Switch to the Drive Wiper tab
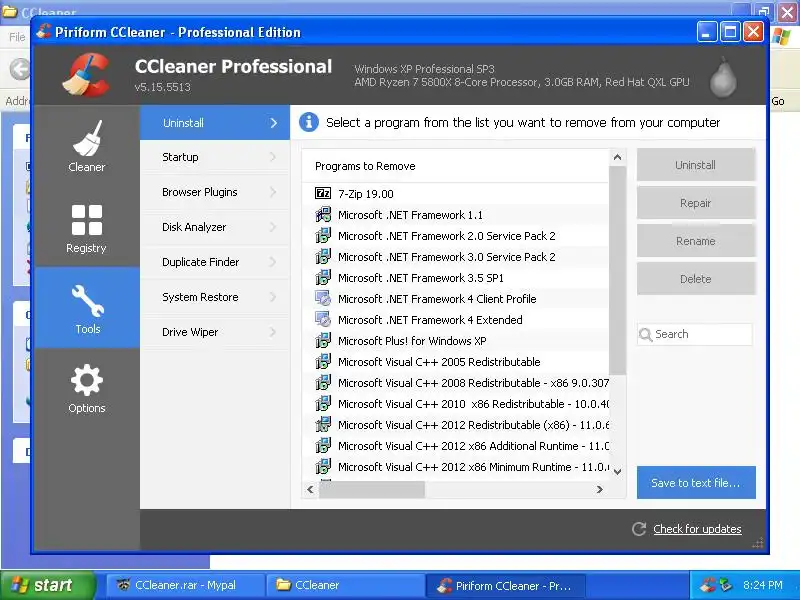 point(215,332)
